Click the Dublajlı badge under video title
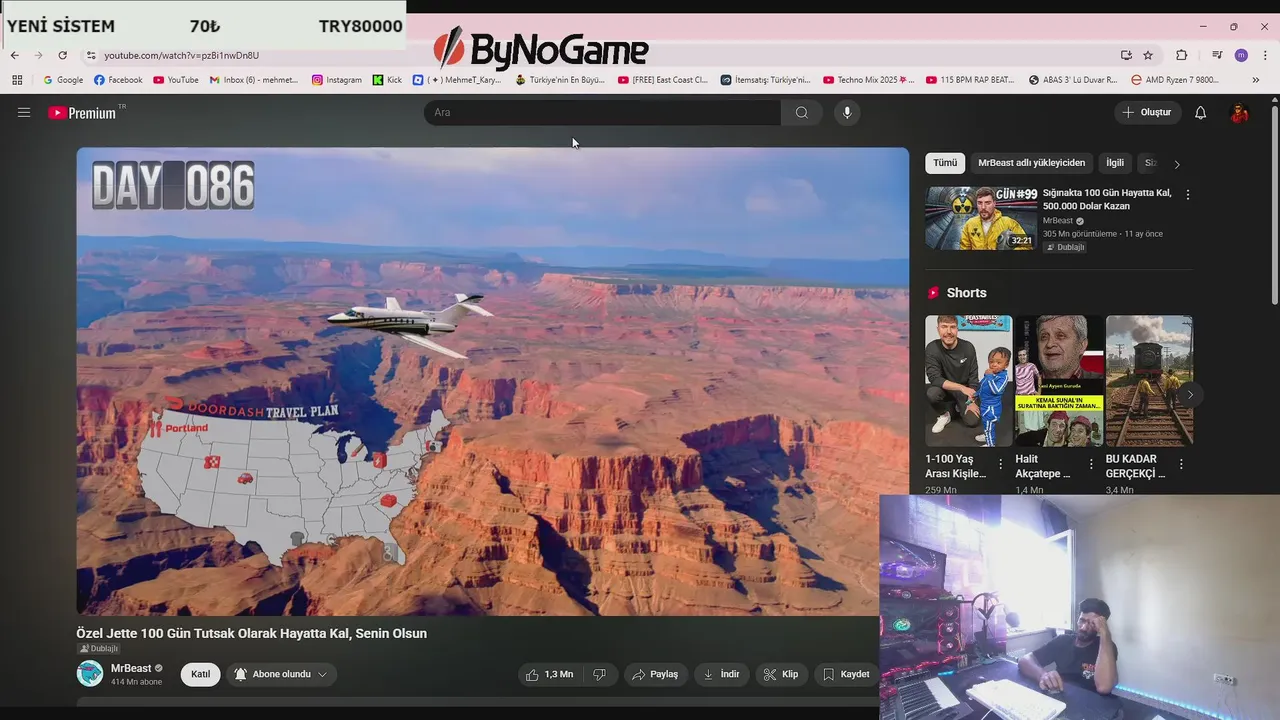 (98, 649)
